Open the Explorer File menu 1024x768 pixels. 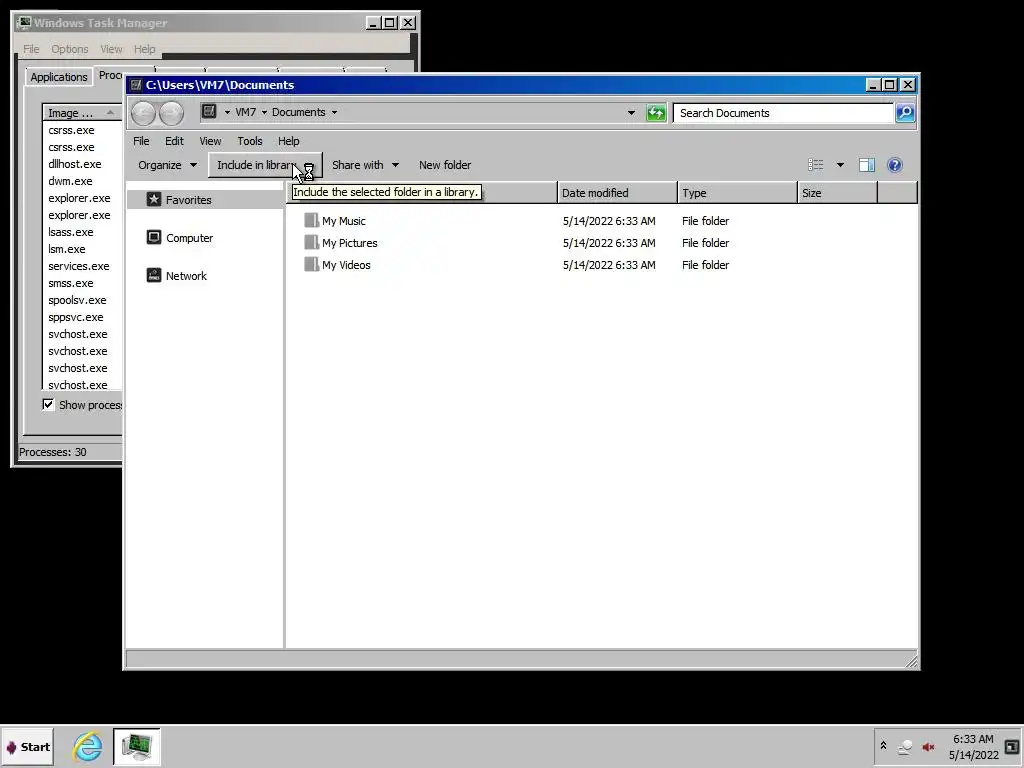point(141,141)
